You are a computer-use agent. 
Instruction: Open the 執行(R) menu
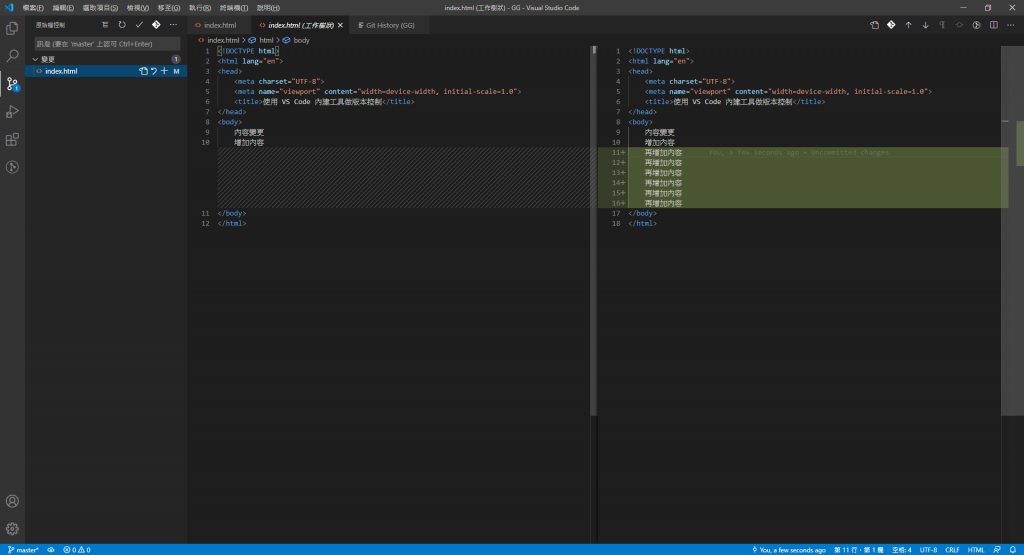200,8
